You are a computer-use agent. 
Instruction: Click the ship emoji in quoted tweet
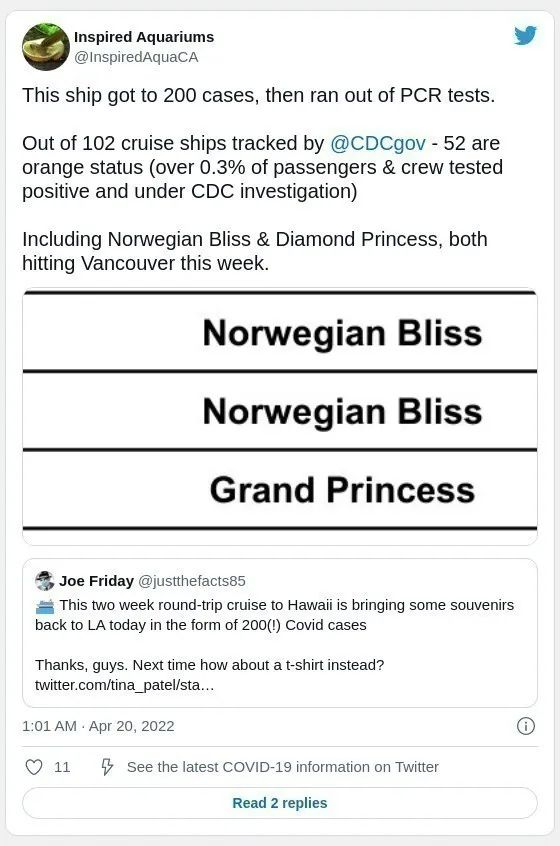pyautogui.click(x=45, y=606)
